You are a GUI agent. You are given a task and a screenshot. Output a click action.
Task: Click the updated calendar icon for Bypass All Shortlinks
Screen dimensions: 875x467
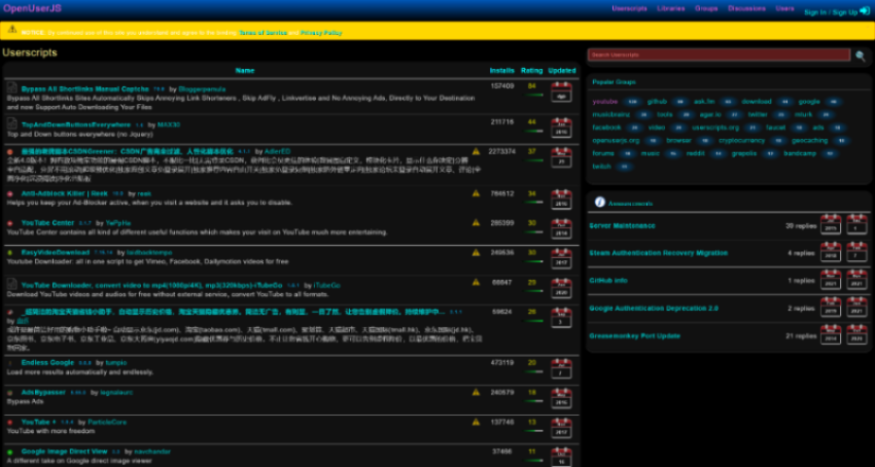[x=561, y=92]
